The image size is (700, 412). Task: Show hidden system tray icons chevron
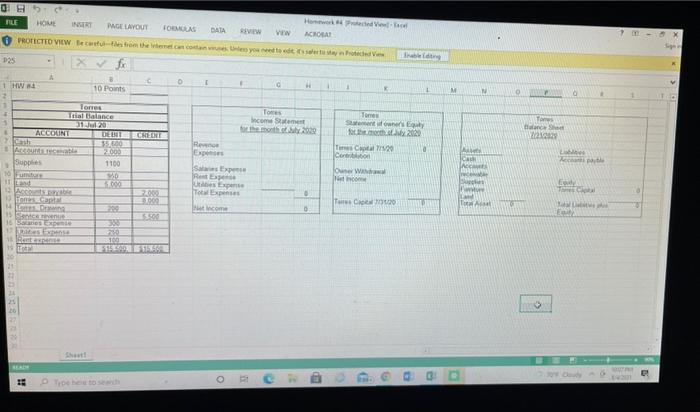click(592, 374)
